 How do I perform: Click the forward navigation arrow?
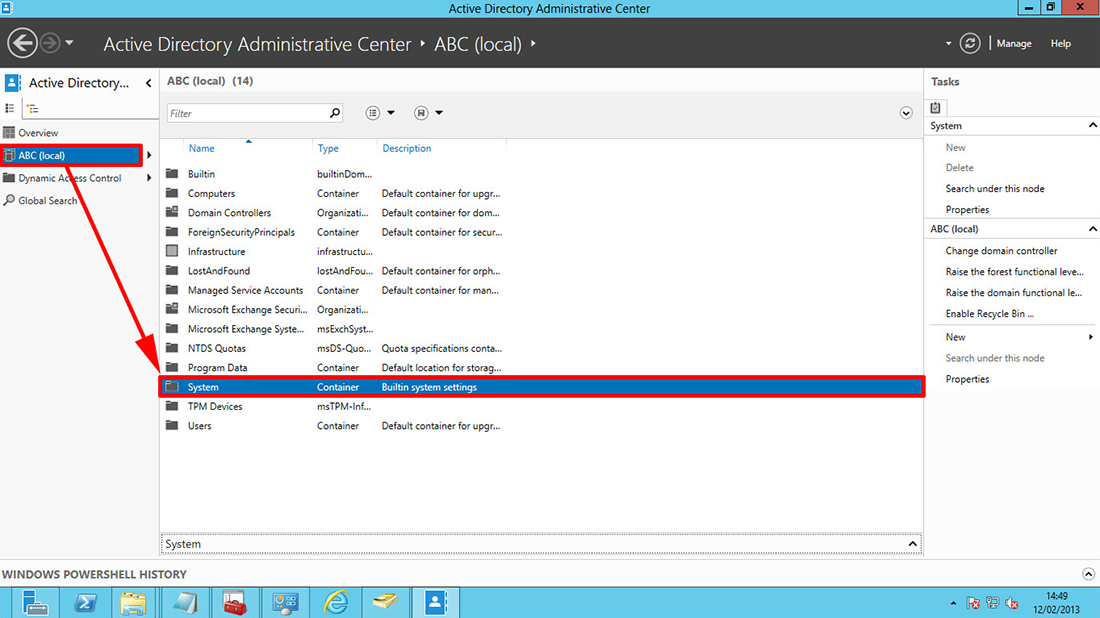tap(50, 43)
